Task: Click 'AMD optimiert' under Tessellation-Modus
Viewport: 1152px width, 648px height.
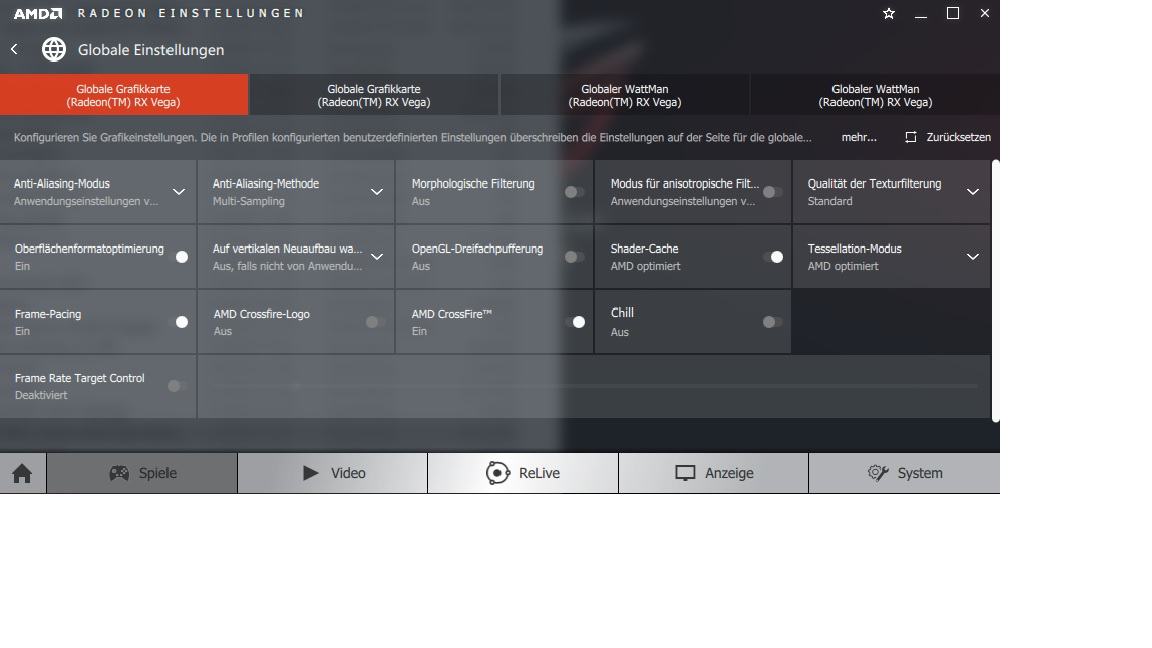Action: pyautogui.click(x=843, y=266)
